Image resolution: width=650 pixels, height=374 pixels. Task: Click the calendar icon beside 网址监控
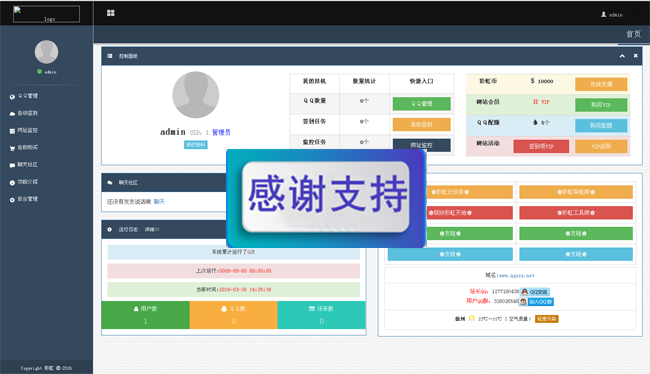tap(12, 131)
